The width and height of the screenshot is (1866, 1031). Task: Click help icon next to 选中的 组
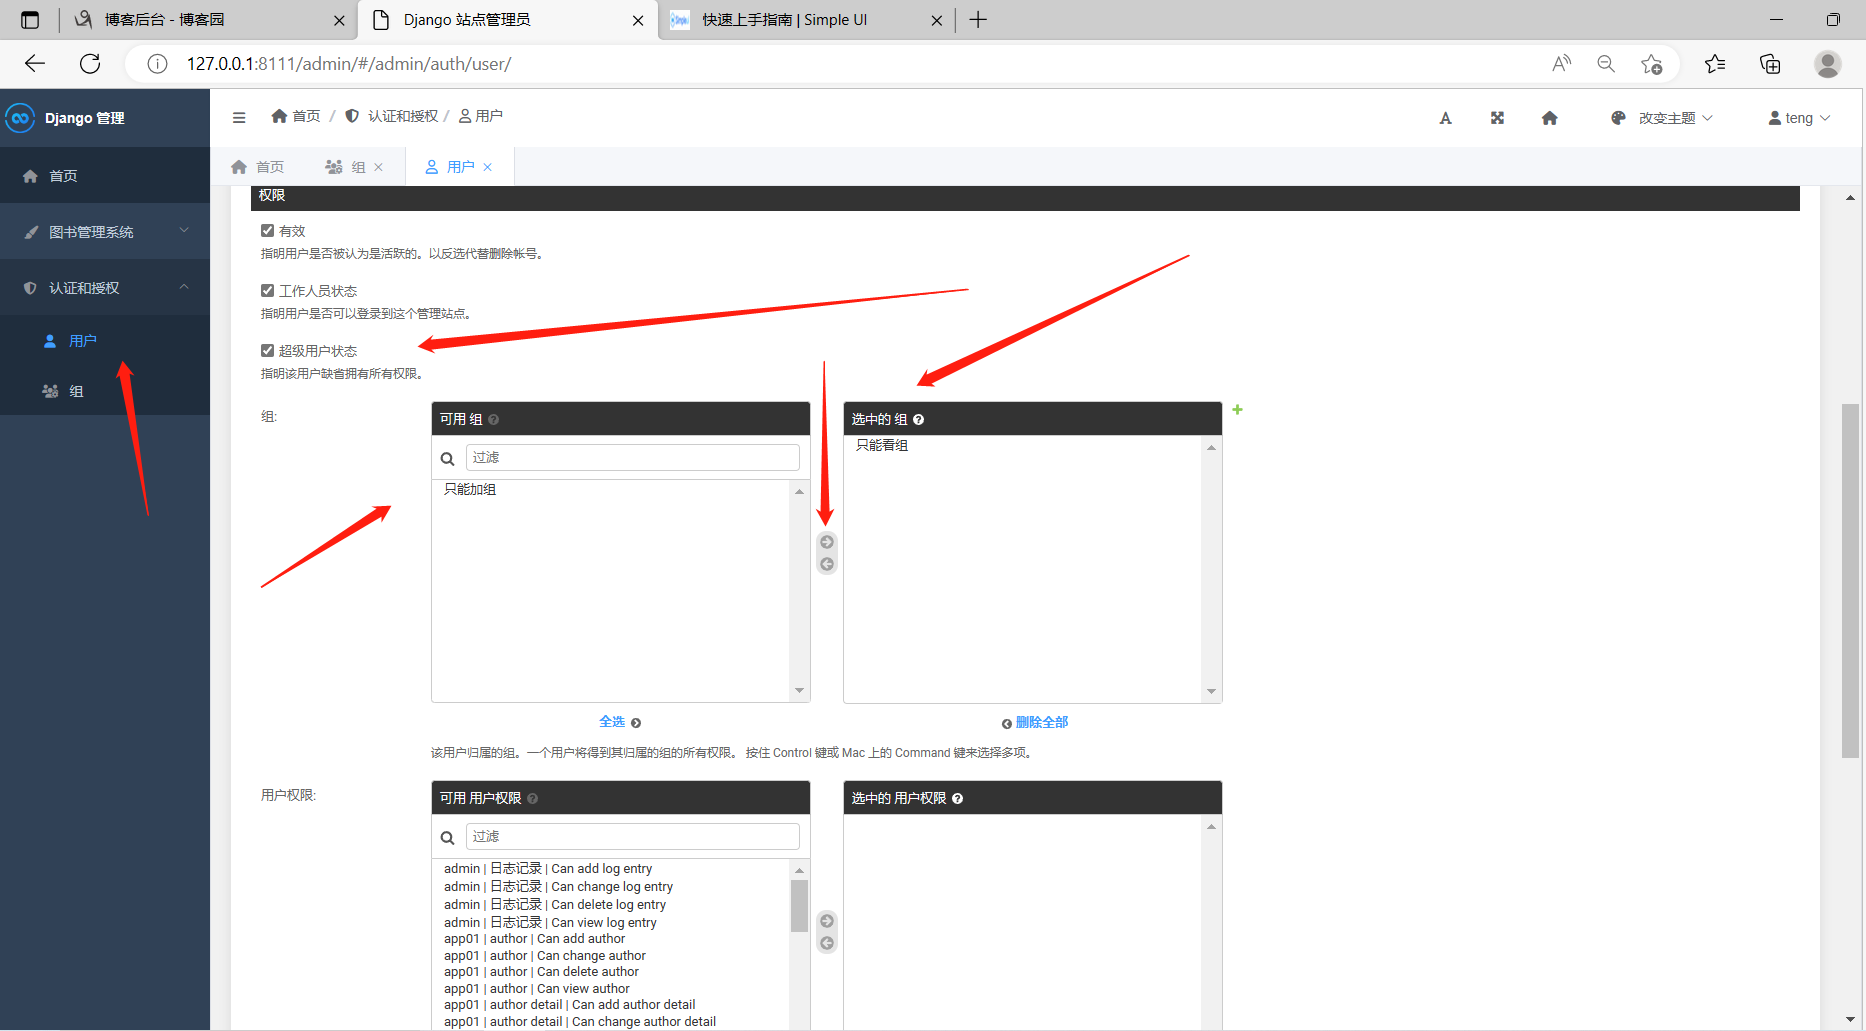[x=918, y=420]
